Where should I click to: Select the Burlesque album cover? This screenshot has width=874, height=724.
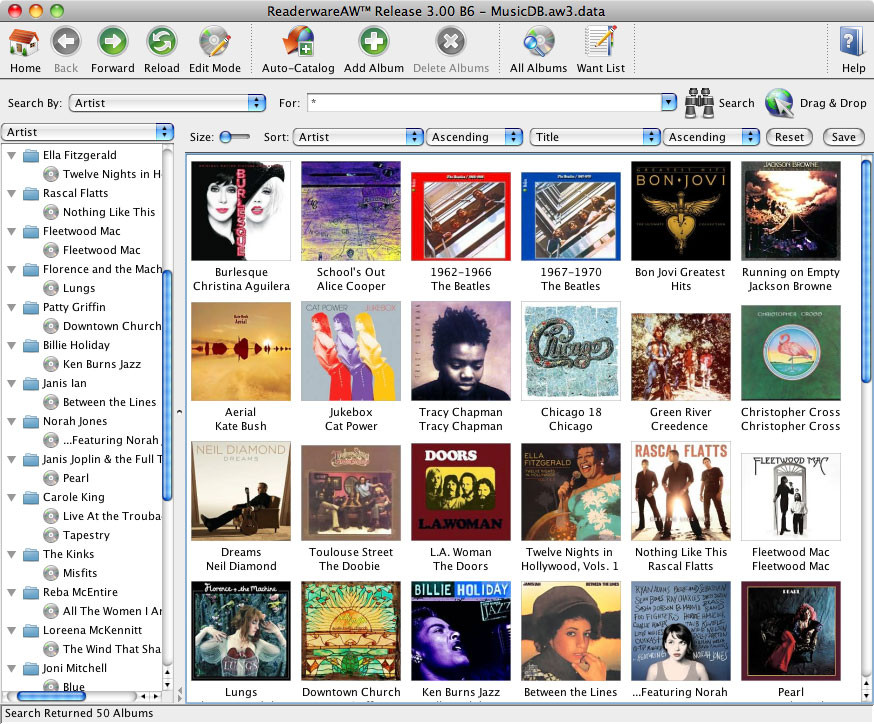[241, 211]
